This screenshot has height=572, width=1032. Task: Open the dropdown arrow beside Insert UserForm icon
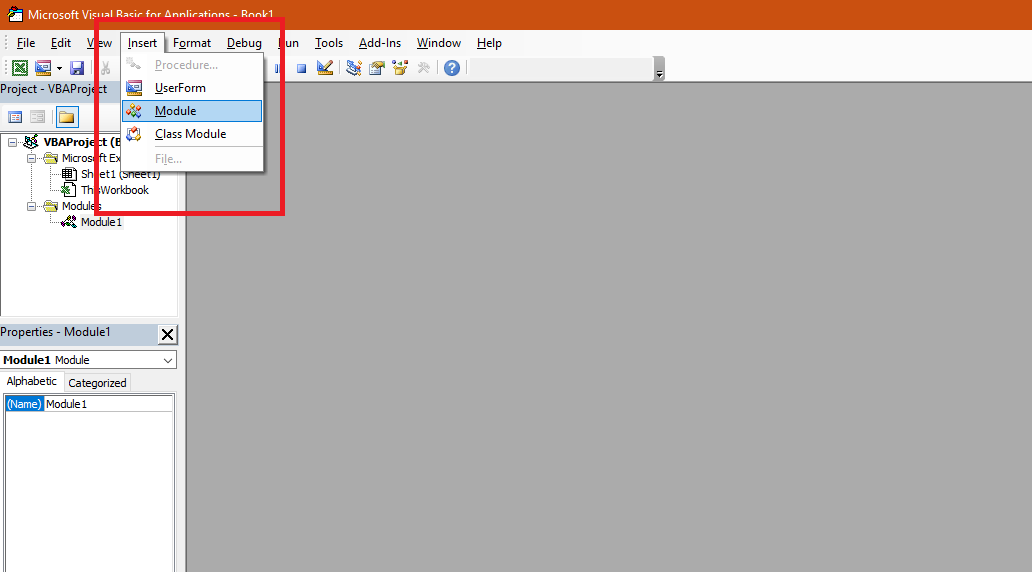tap(59, 68)
